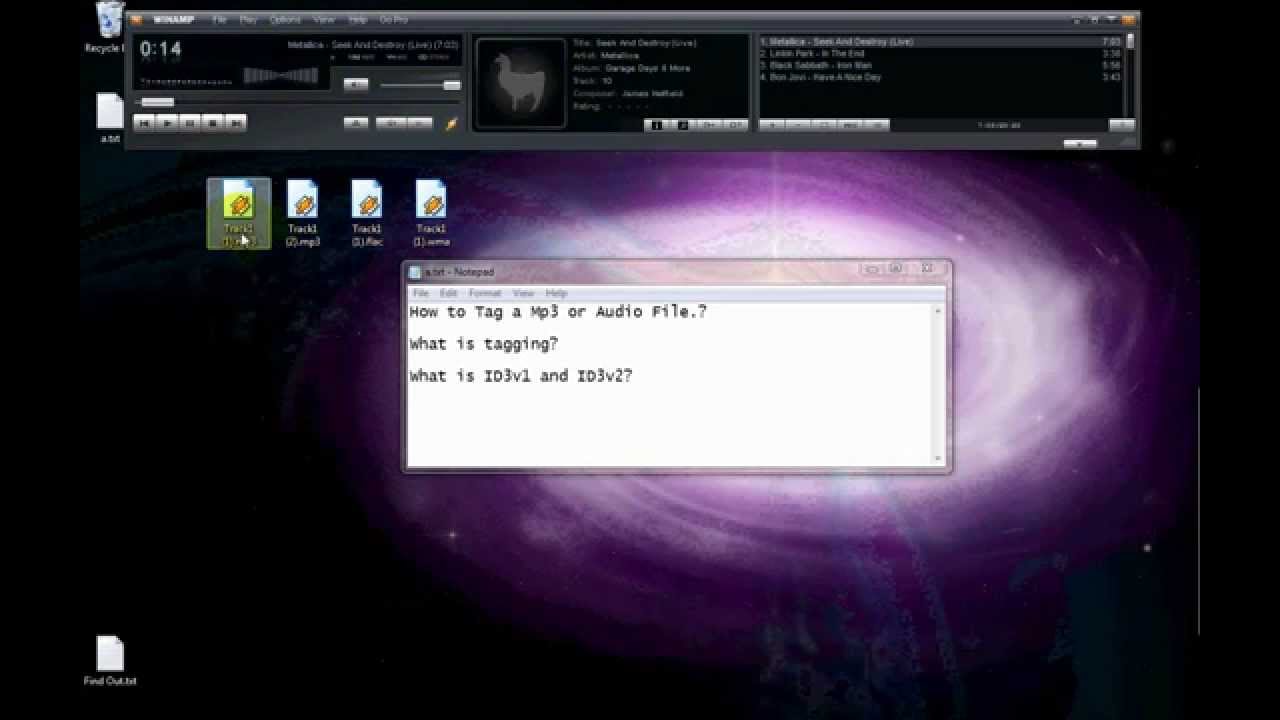
Task: Click Notepad scrollbar down arrow
Action: [x=938, y=459]
